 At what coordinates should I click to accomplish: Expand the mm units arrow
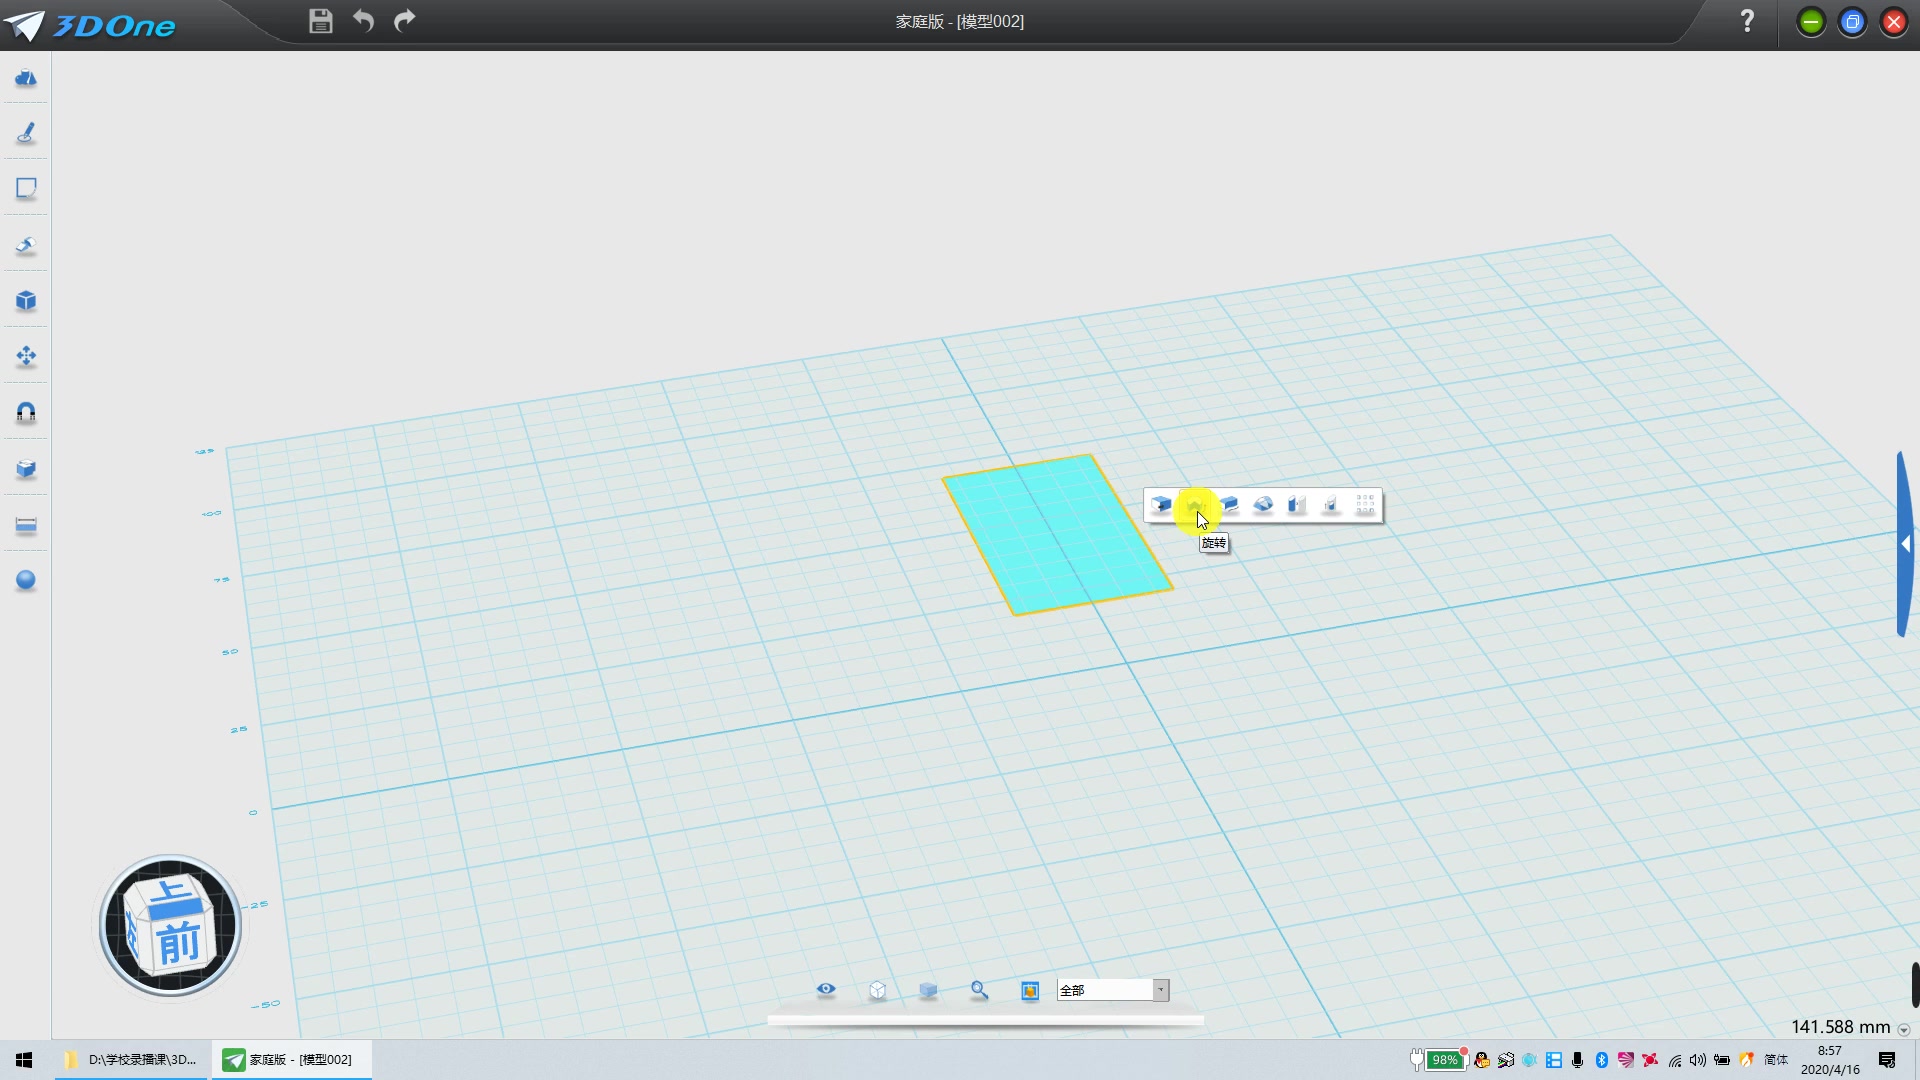(1904, 1029)
